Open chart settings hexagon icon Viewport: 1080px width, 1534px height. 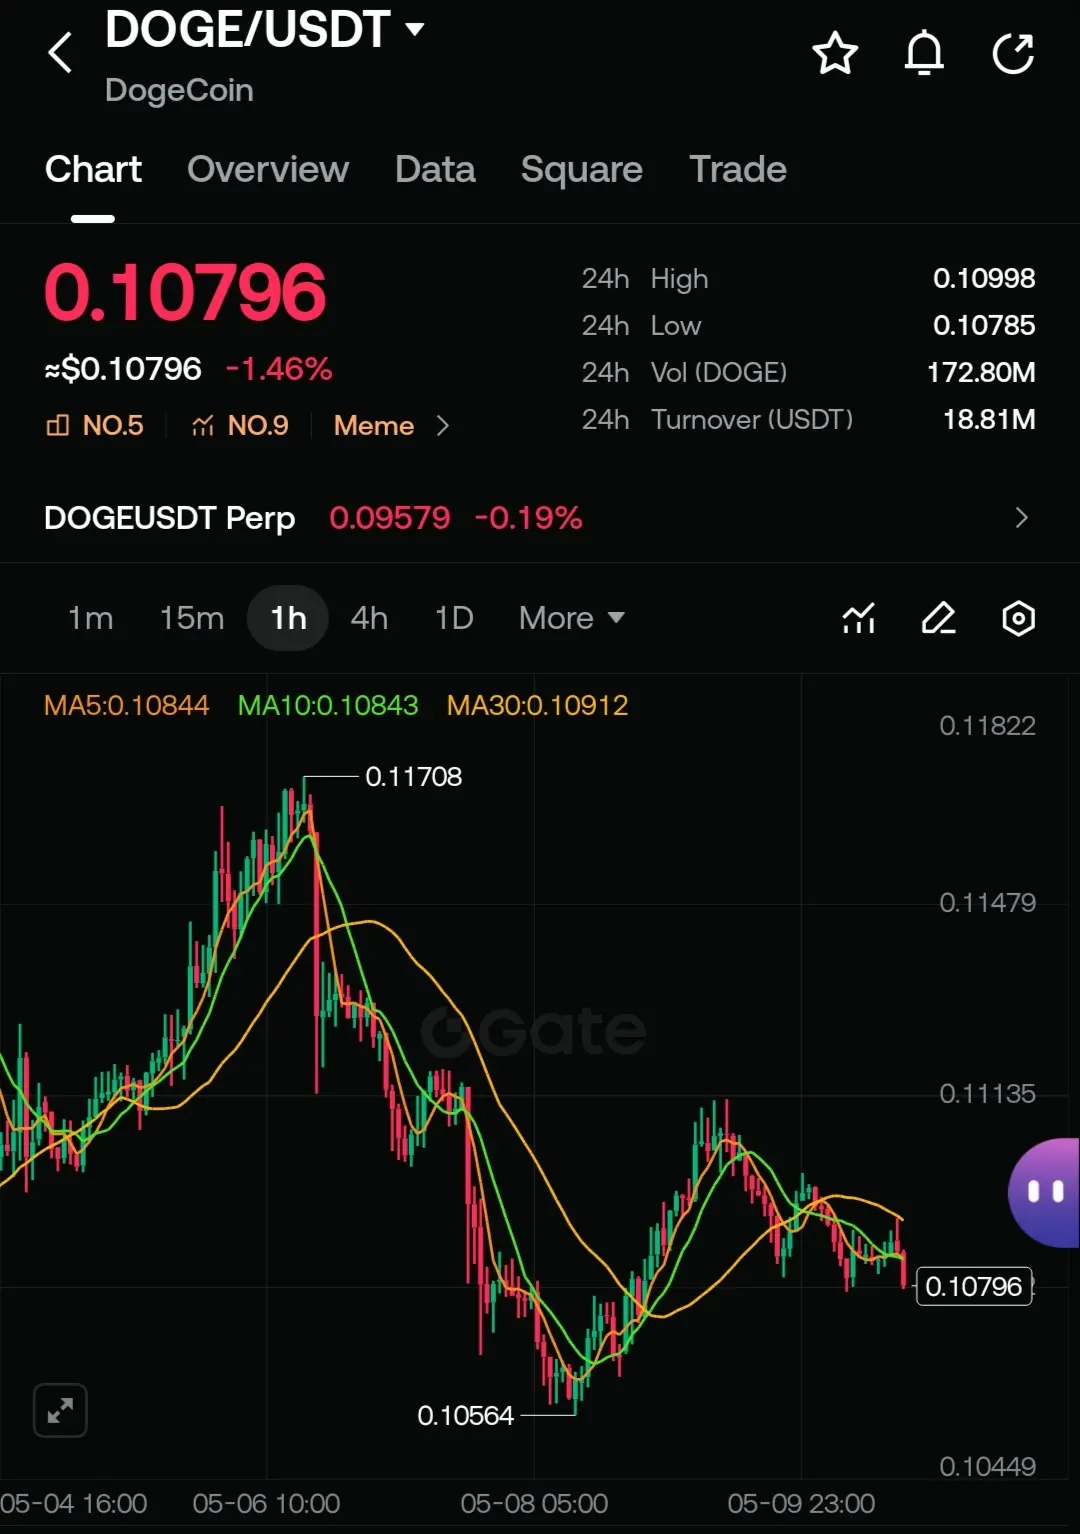pyautogui.click(x=1018, y=618)
